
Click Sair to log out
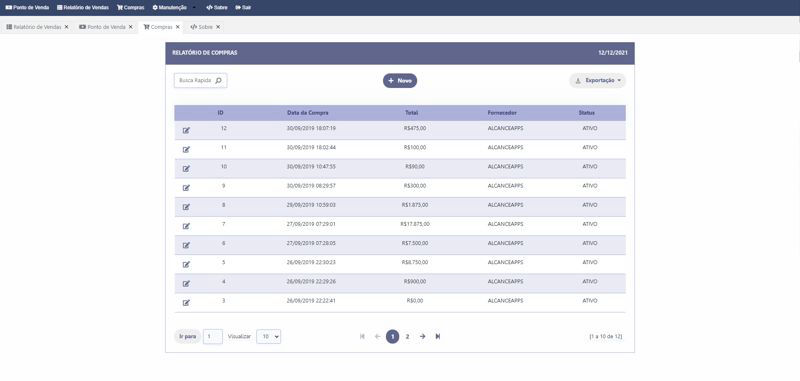pyautogui.click(x=243, y=8)
